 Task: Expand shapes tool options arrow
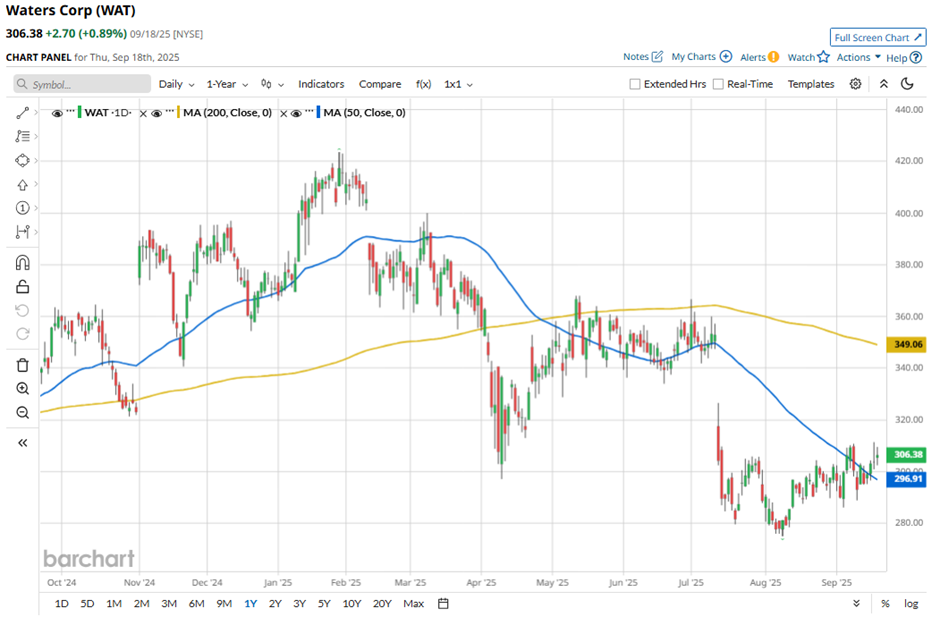(36, 161)
